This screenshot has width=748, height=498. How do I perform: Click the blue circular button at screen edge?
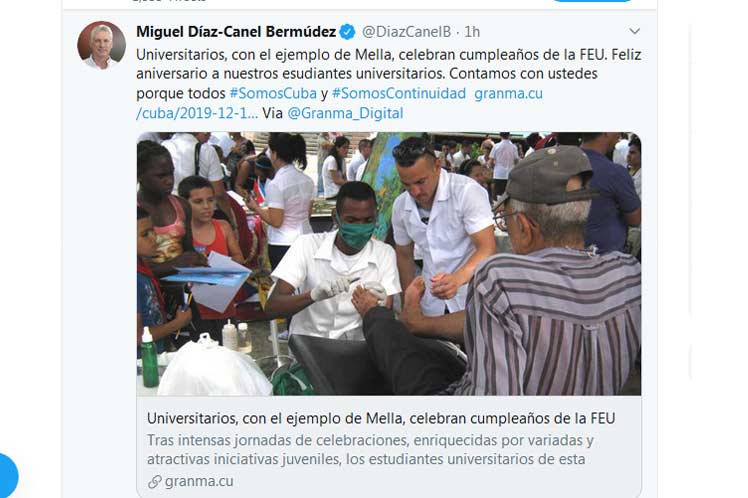coord(7,476)
